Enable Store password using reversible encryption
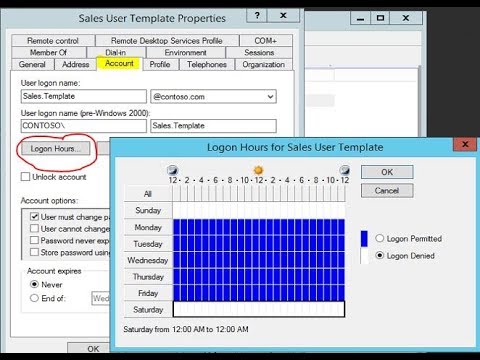The width and height of the screenshot is (480, 360). coord(34,252)
